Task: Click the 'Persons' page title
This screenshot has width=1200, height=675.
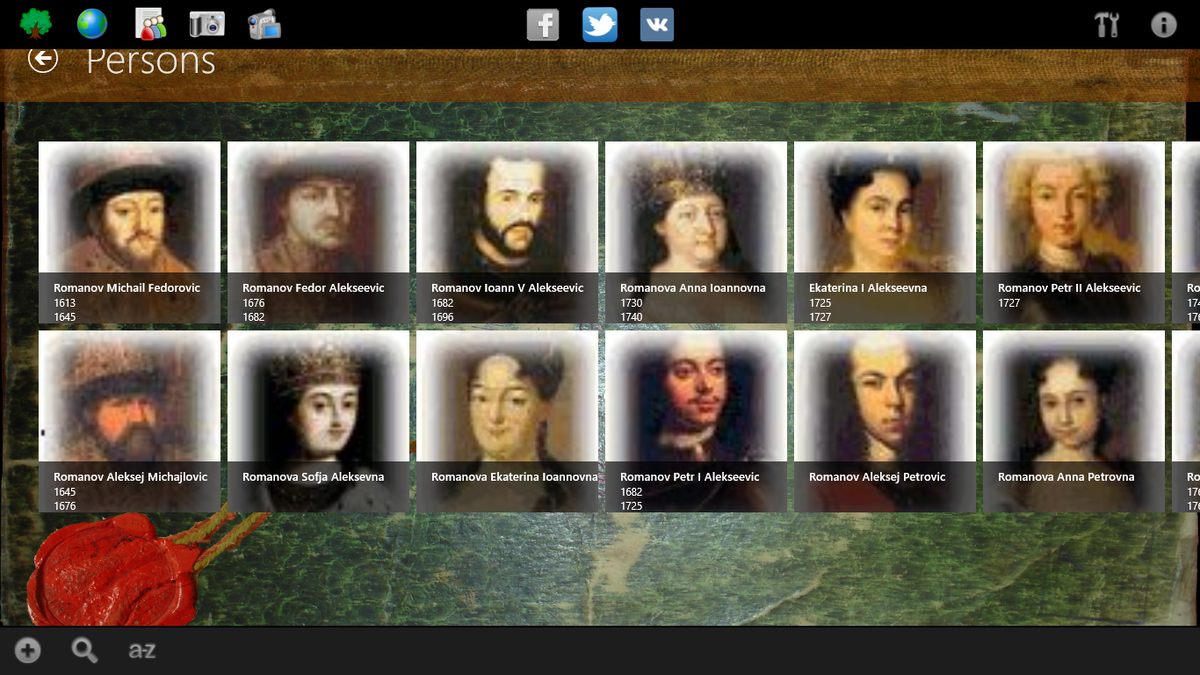Action: tap(150, 61)
